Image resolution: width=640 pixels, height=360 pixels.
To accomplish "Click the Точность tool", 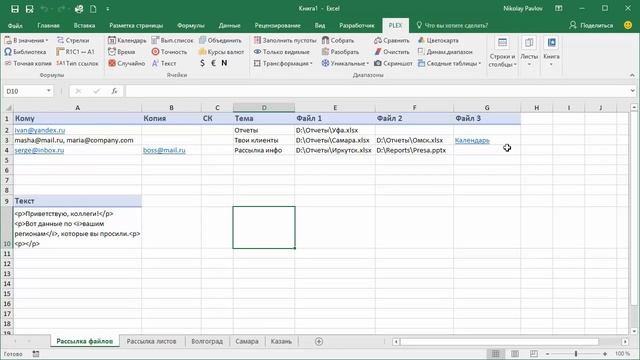I will [x=169, y=52].
